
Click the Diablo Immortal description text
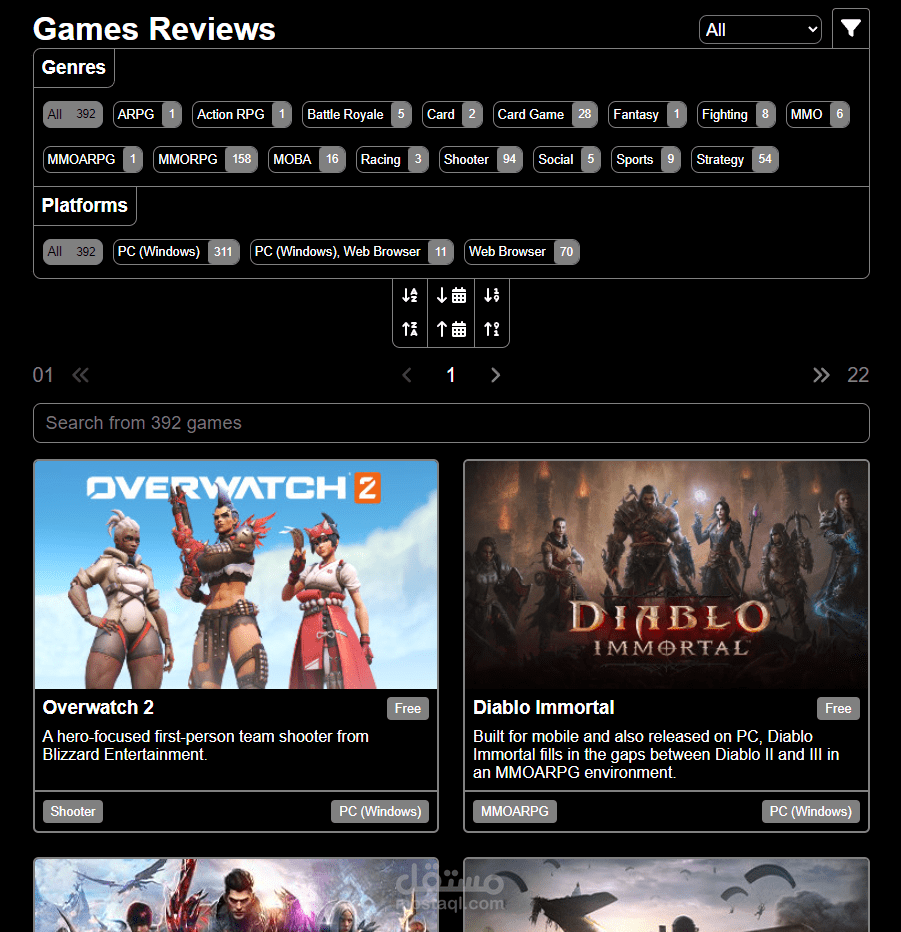tap(656, 754)
